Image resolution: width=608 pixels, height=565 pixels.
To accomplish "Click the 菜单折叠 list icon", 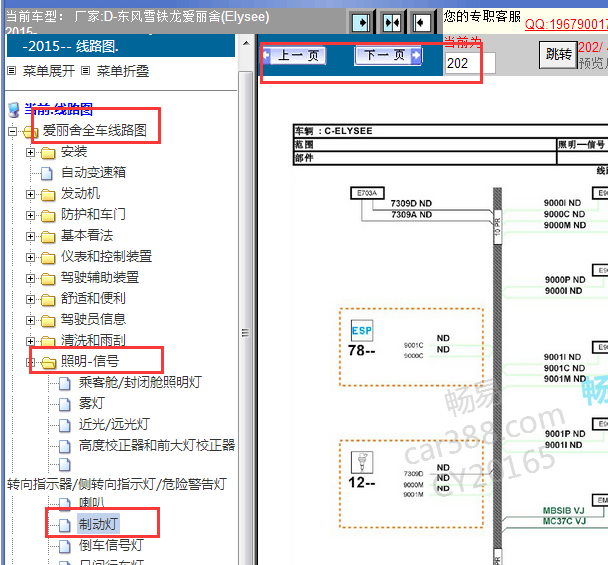I will [86, 71].
